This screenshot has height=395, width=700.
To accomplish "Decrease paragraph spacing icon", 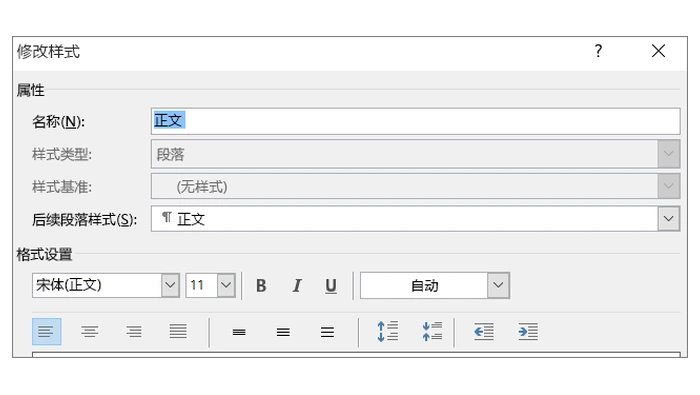I will click(432, 332).
